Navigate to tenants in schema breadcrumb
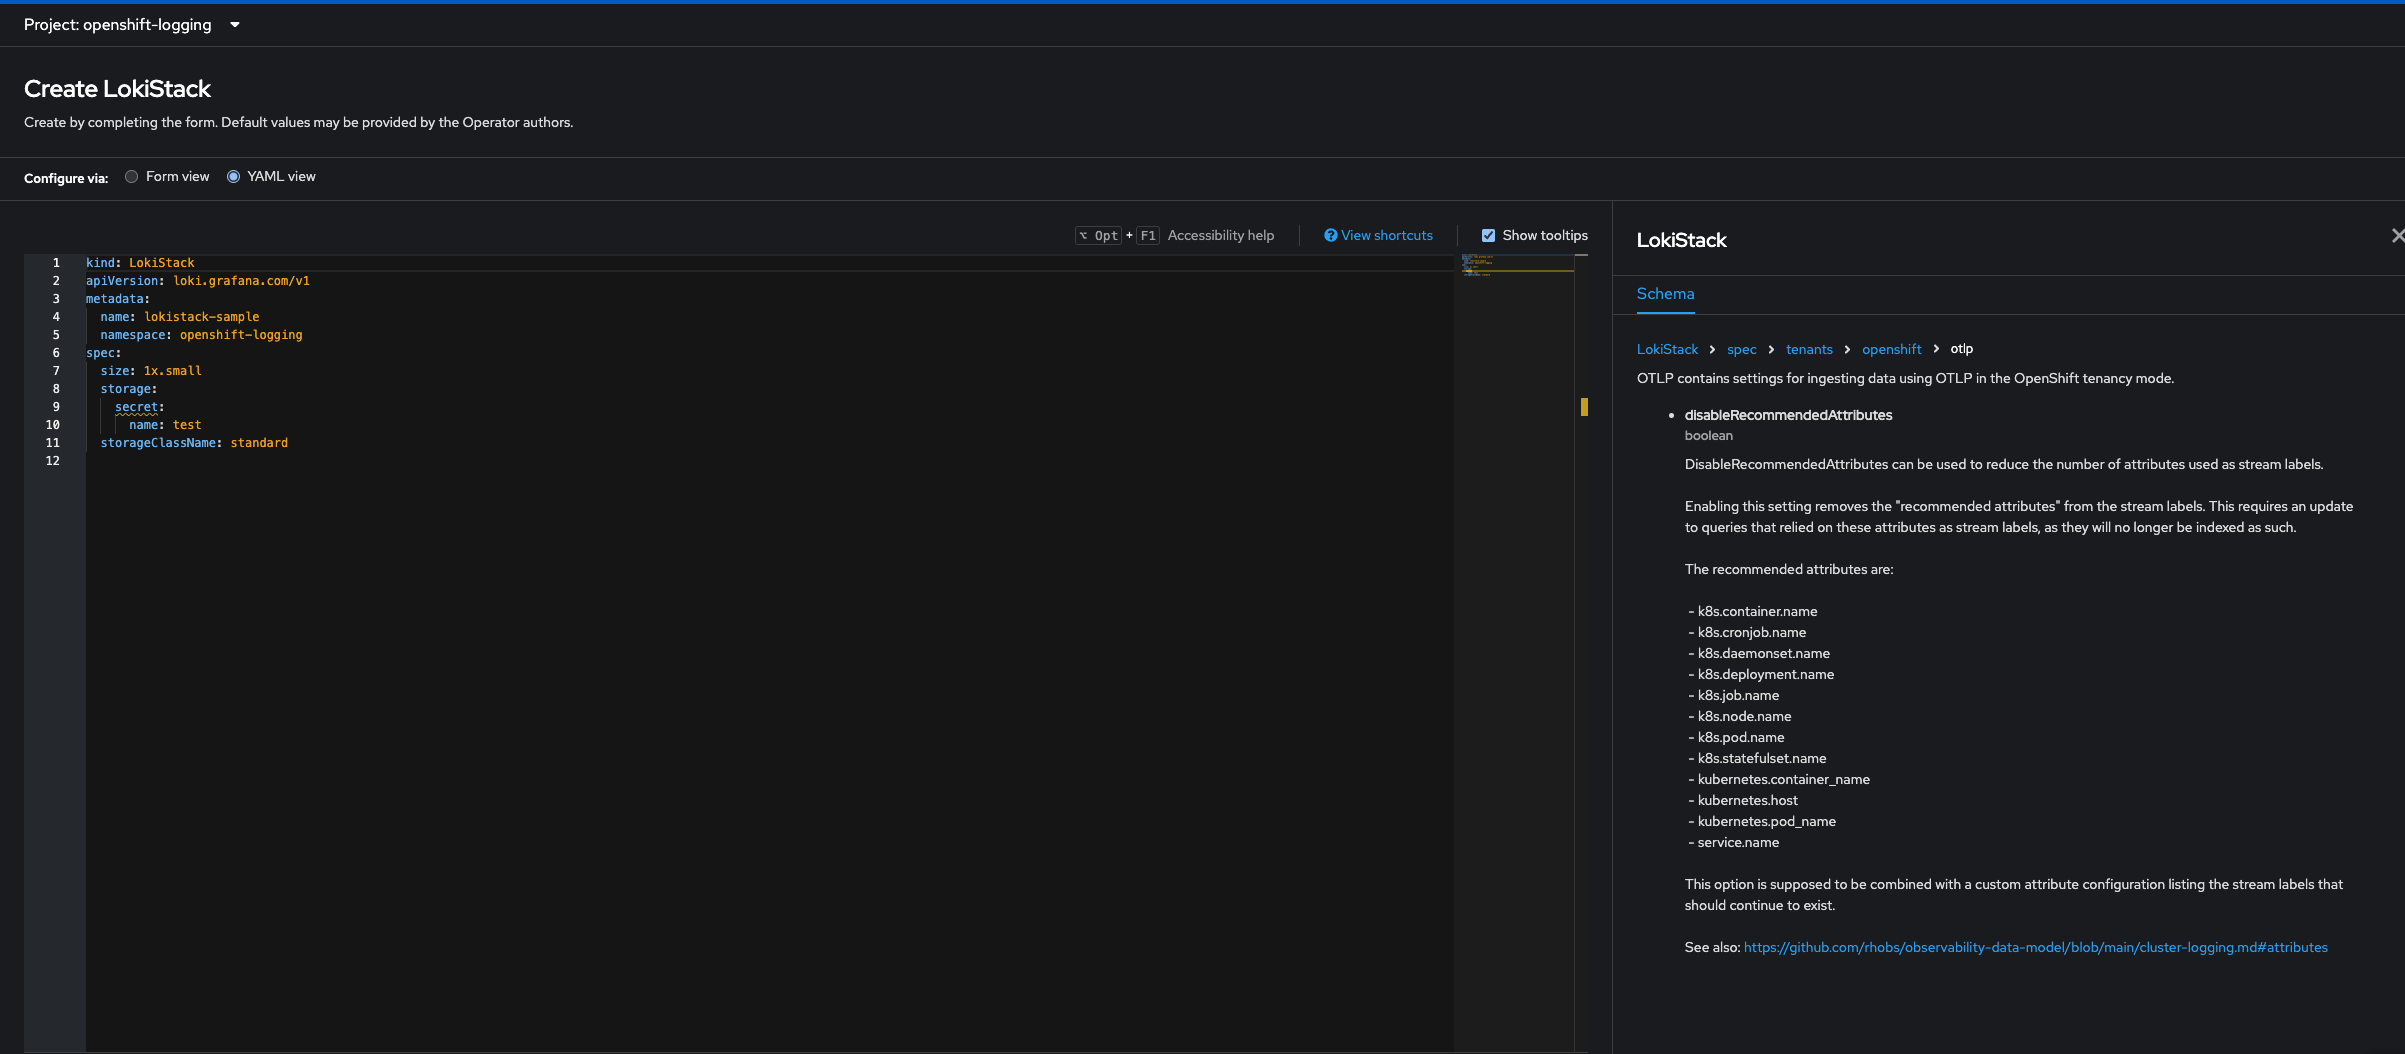Screen dimensions: 2405x1054 click(x=1809, y=349)
